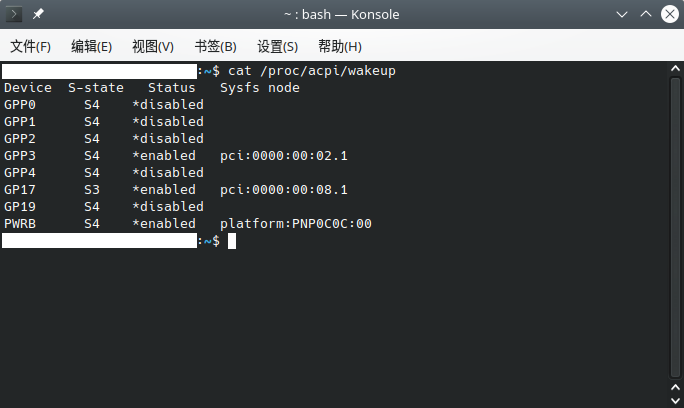Open the 视图(V) menu
684x408 pixels.
tap(153, 46)
